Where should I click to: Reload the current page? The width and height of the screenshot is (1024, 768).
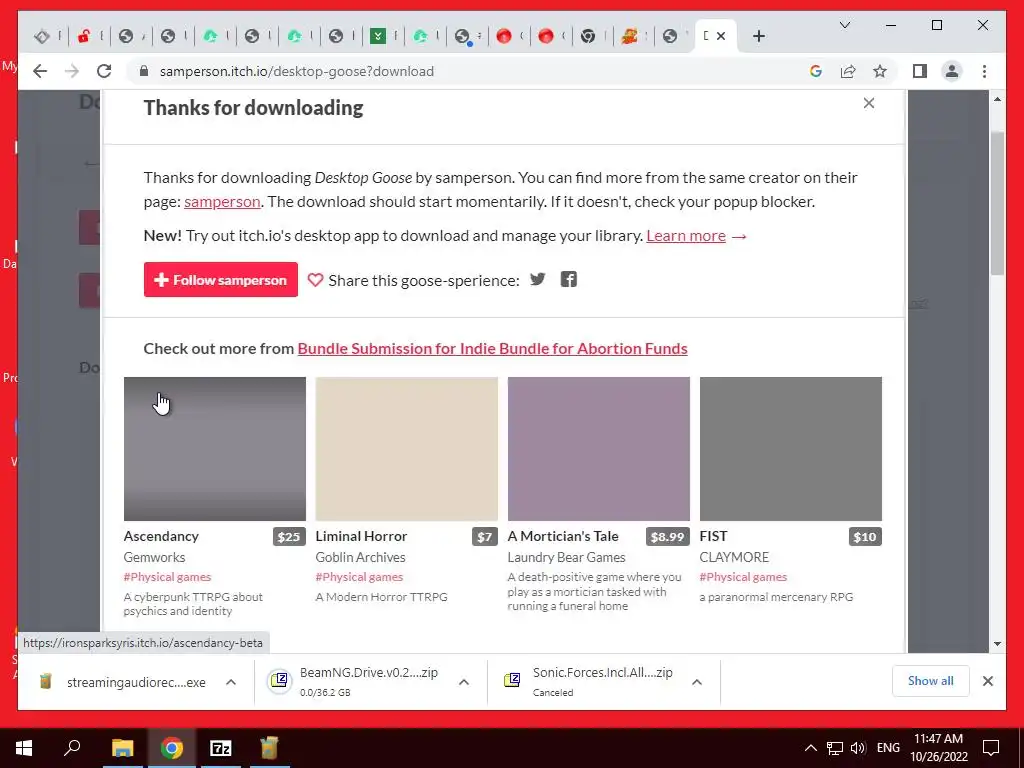tap(104, 71)
